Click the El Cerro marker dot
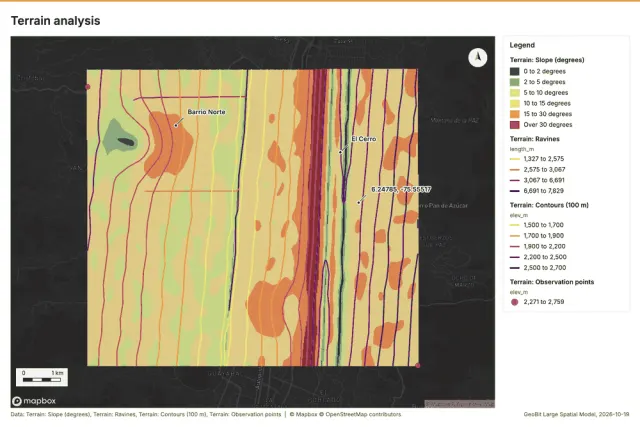640x427 pixels. pos(340,152)
